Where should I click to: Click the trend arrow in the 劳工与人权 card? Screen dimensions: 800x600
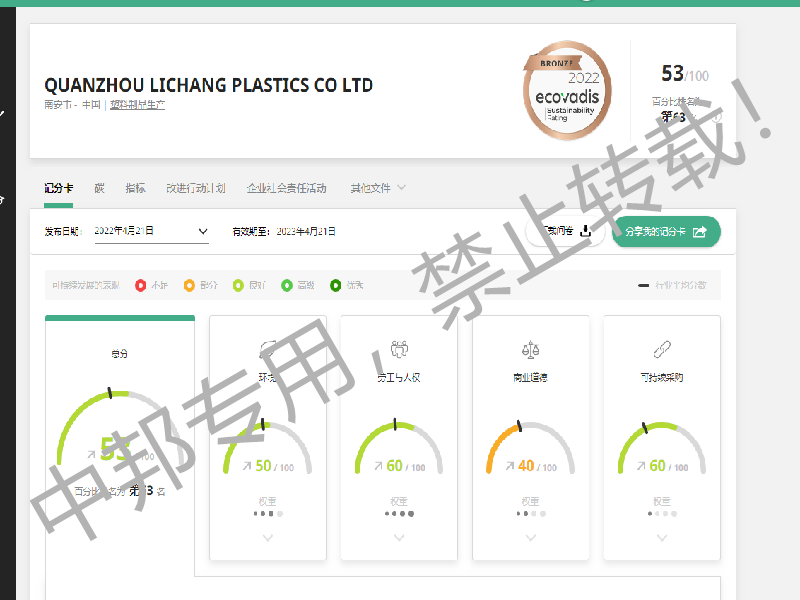378,466
